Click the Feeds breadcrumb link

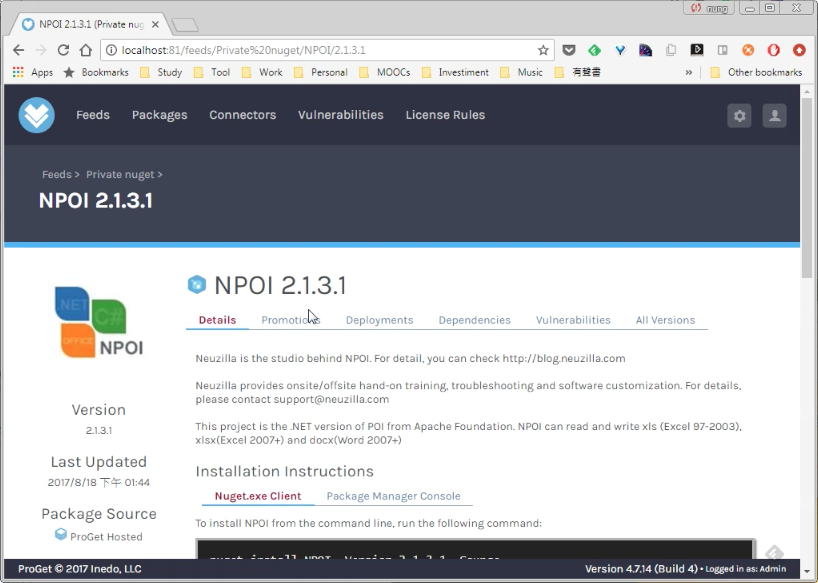56,174
